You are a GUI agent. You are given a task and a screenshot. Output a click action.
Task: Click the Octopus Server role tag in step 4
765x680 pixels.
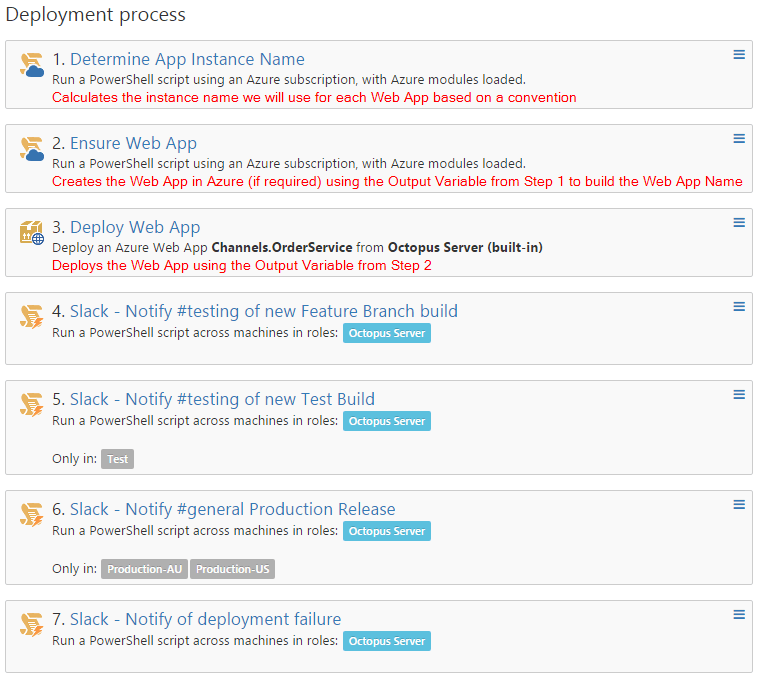387,333
